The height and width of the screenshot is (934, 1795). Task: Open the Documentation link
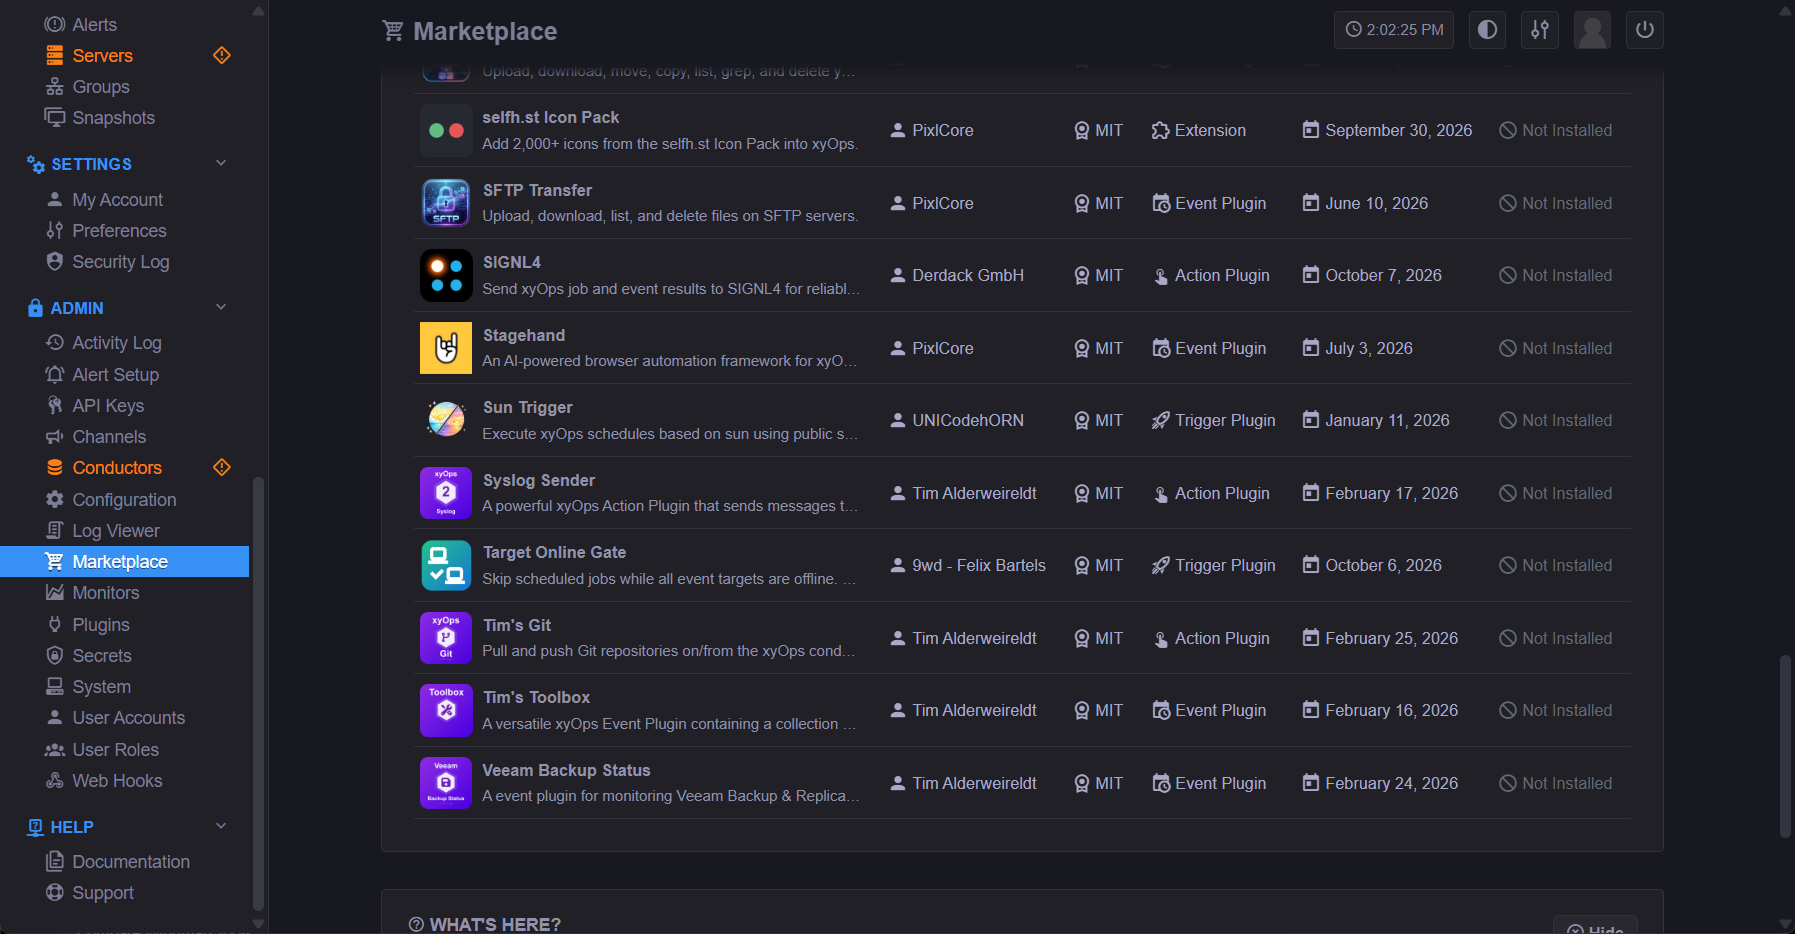point(130,862)
